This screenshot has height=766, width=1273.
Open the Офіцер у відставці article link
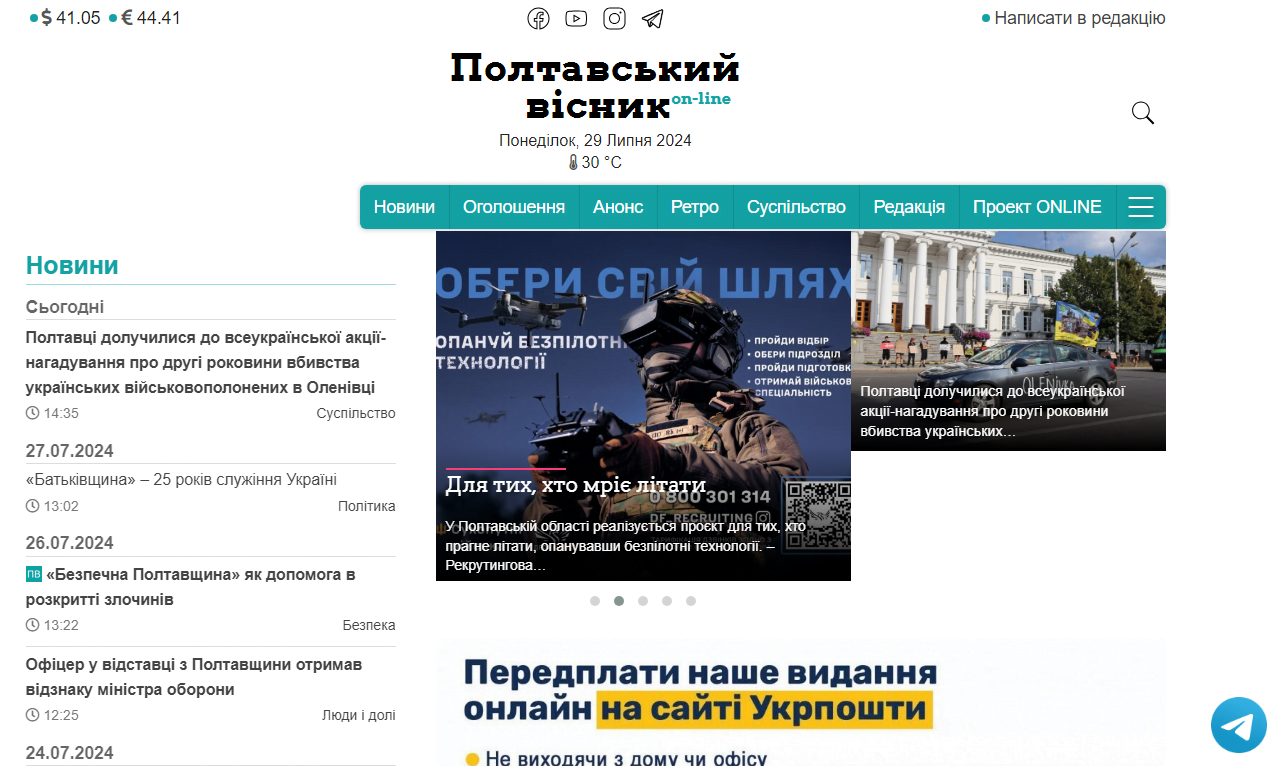coord(194,677)
